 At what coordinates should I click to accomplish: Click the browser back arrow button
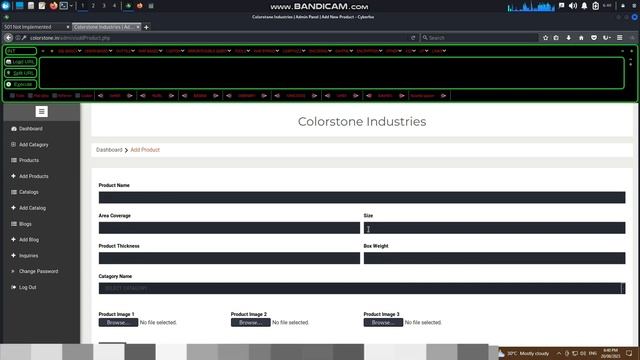pyautogui.click(x=8, y=38)
